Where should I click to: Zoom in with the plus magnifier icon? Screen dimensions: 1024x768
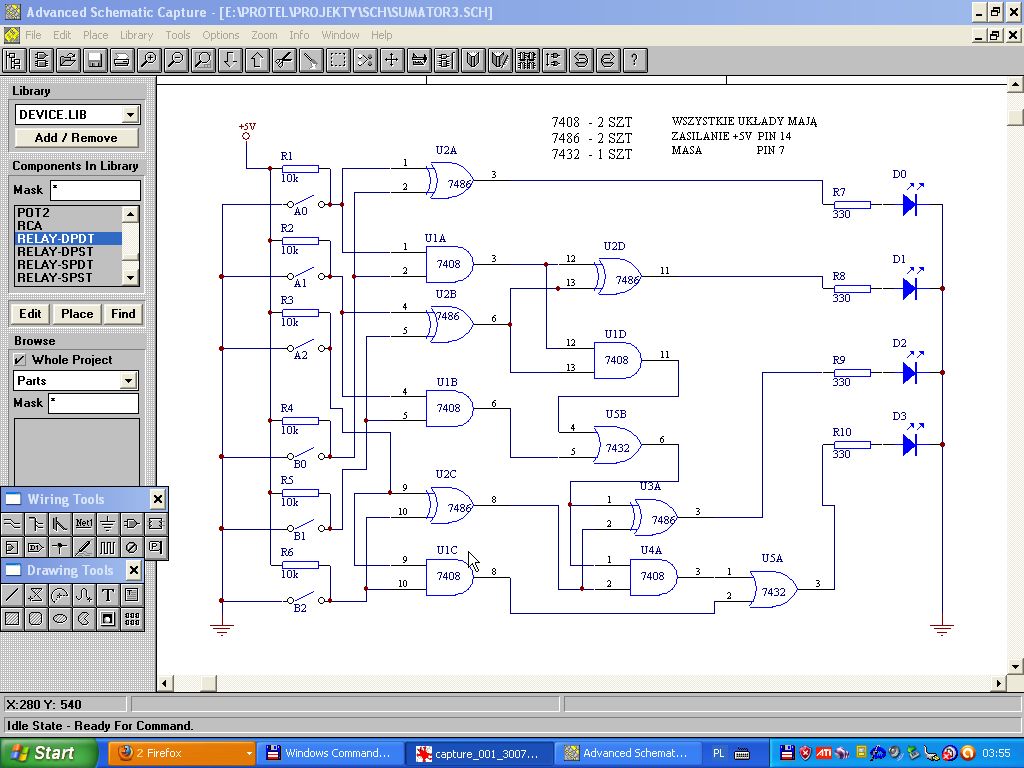pos(149,61)
